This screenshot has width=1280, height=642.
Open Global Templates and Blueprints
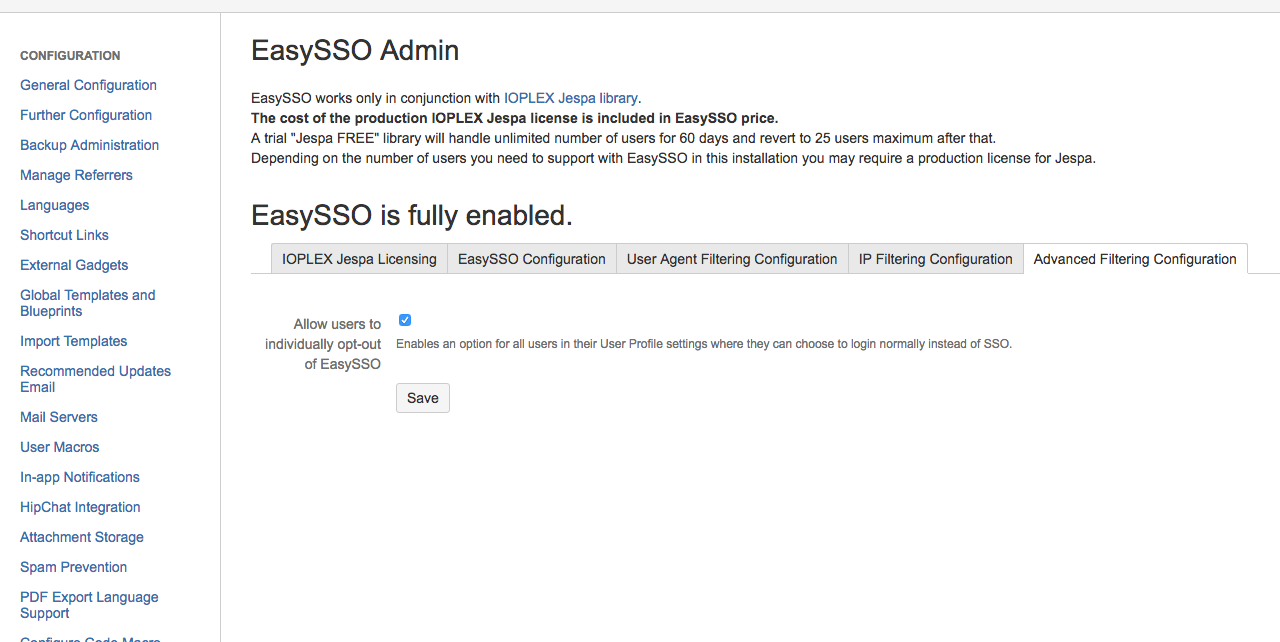tap(88, 303)
